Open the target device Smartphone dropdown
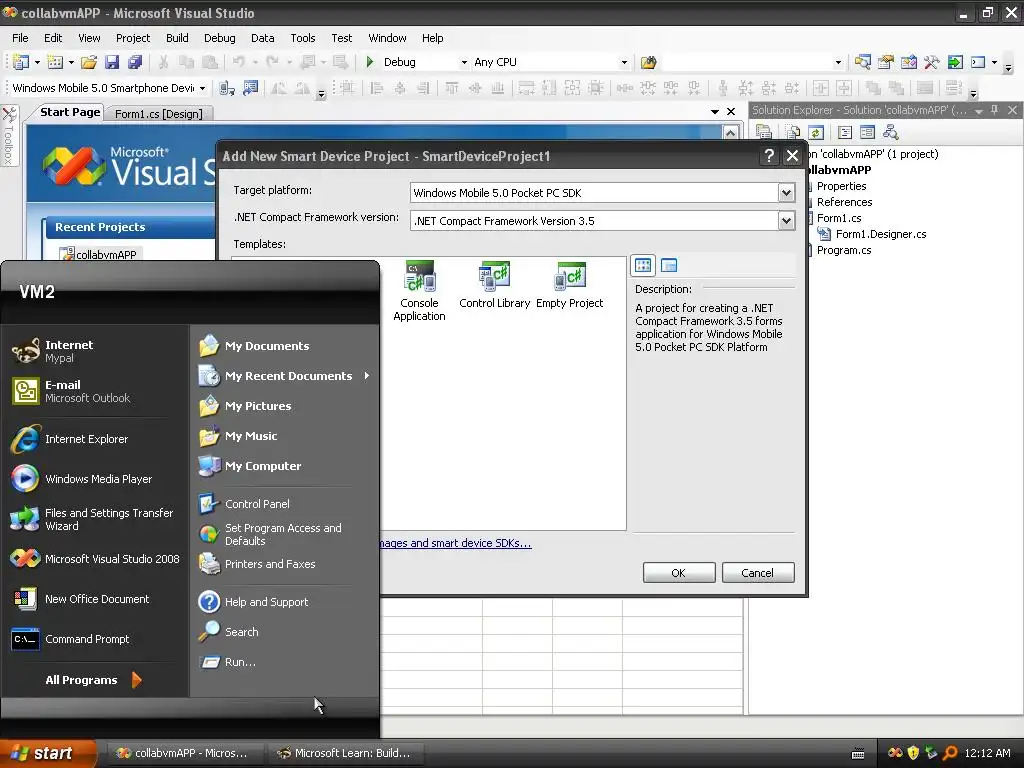The image size is (1024, 768). (x=202, y=88)
